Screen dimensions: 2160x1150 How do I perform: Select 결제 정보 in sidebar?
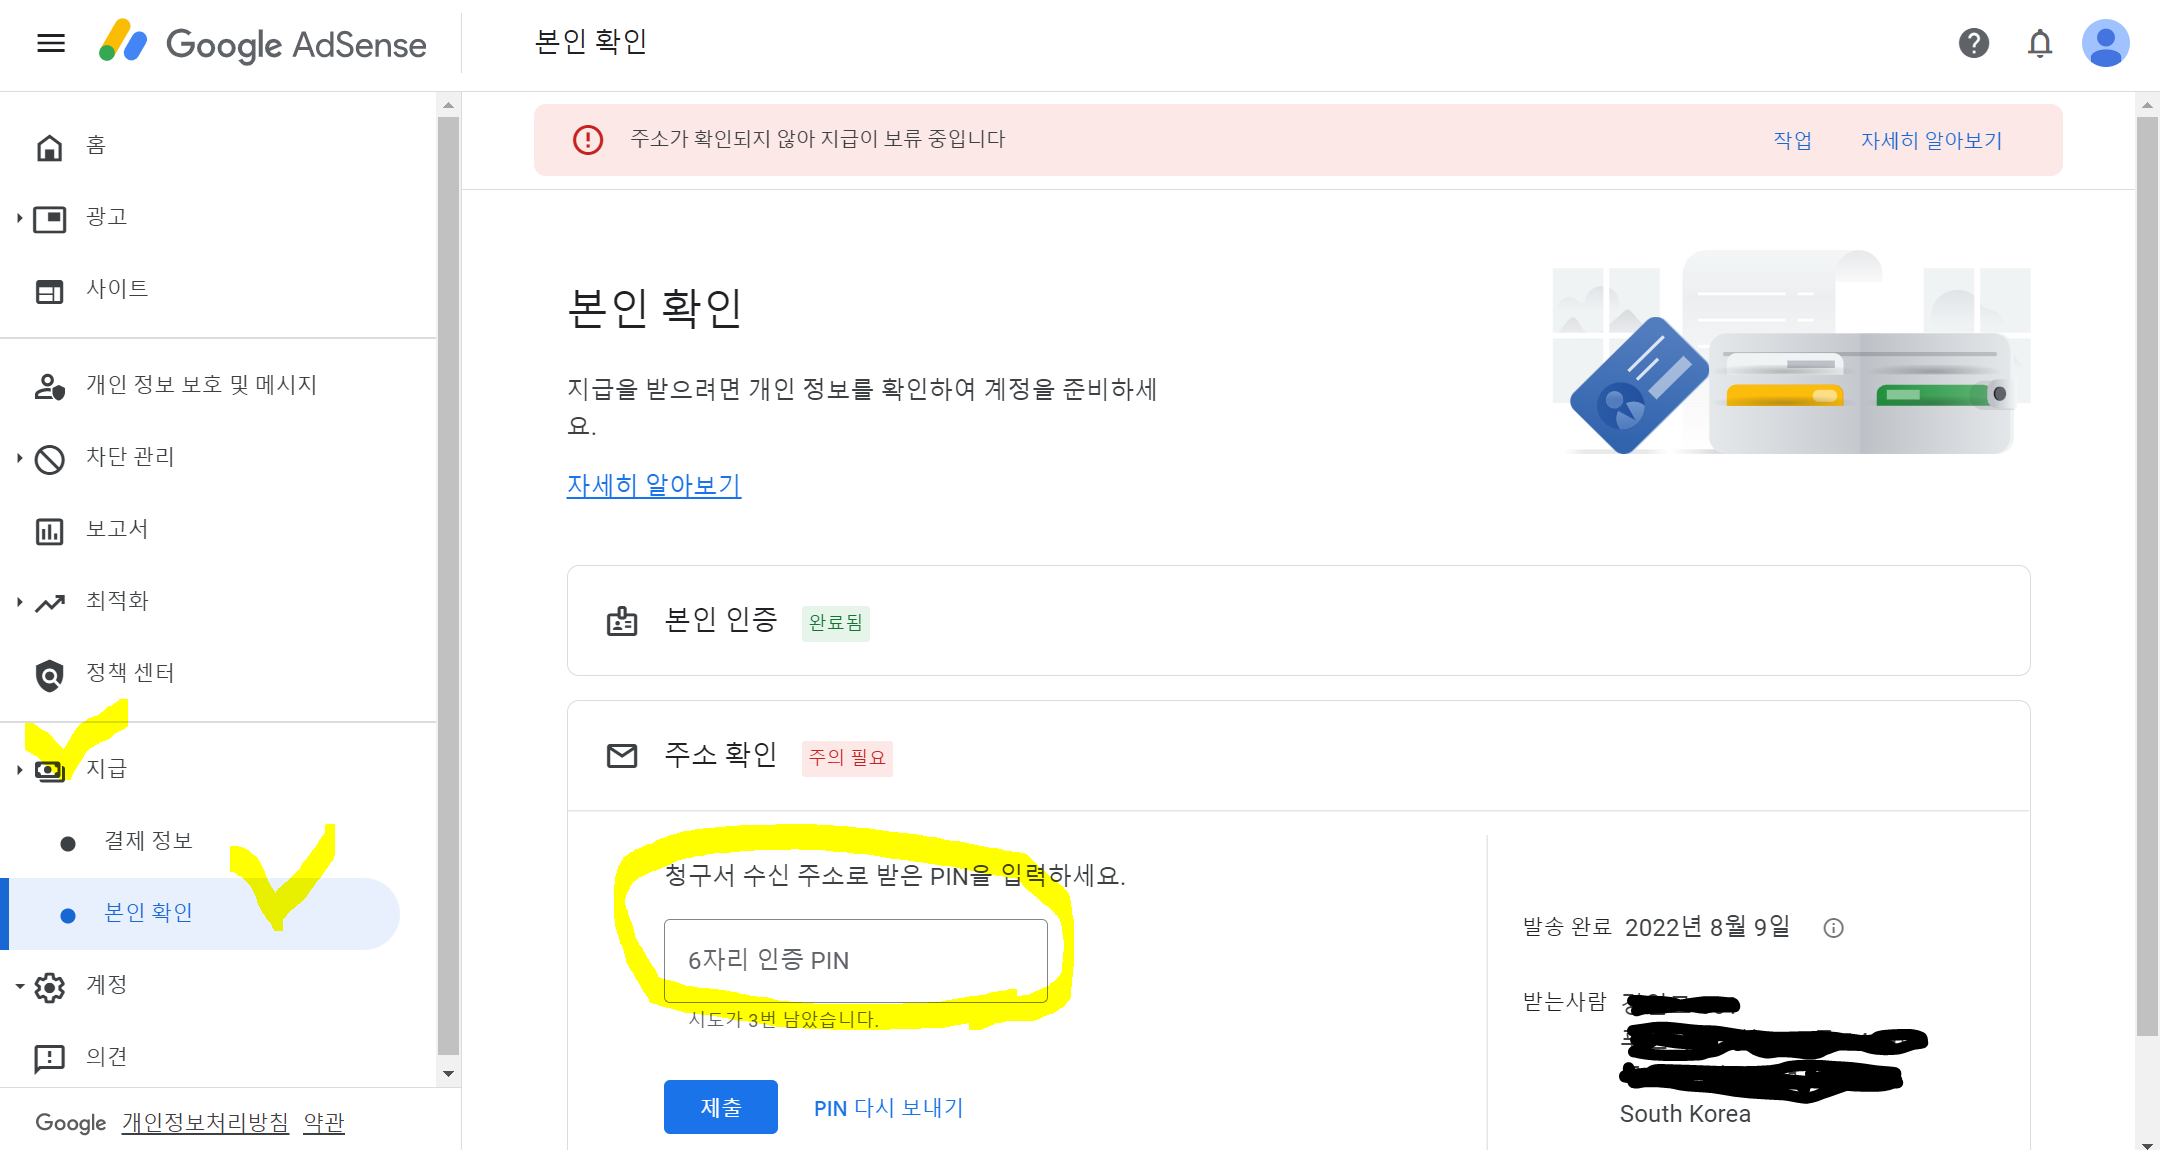coord(148,841)
